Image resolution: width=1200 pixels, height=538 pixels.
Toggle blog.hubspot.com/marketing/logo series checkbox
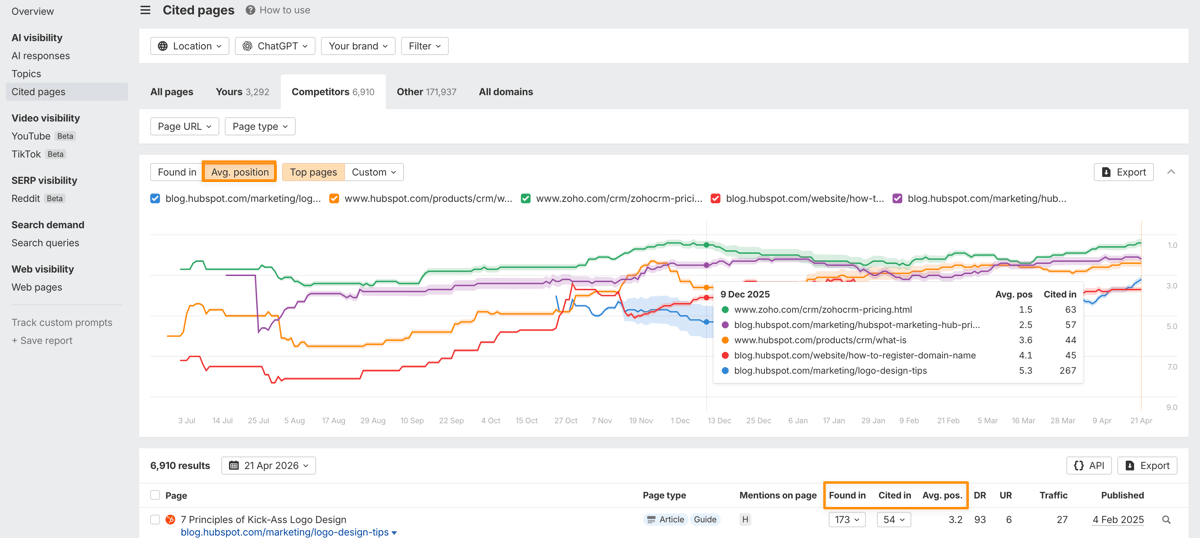point(155,199)
